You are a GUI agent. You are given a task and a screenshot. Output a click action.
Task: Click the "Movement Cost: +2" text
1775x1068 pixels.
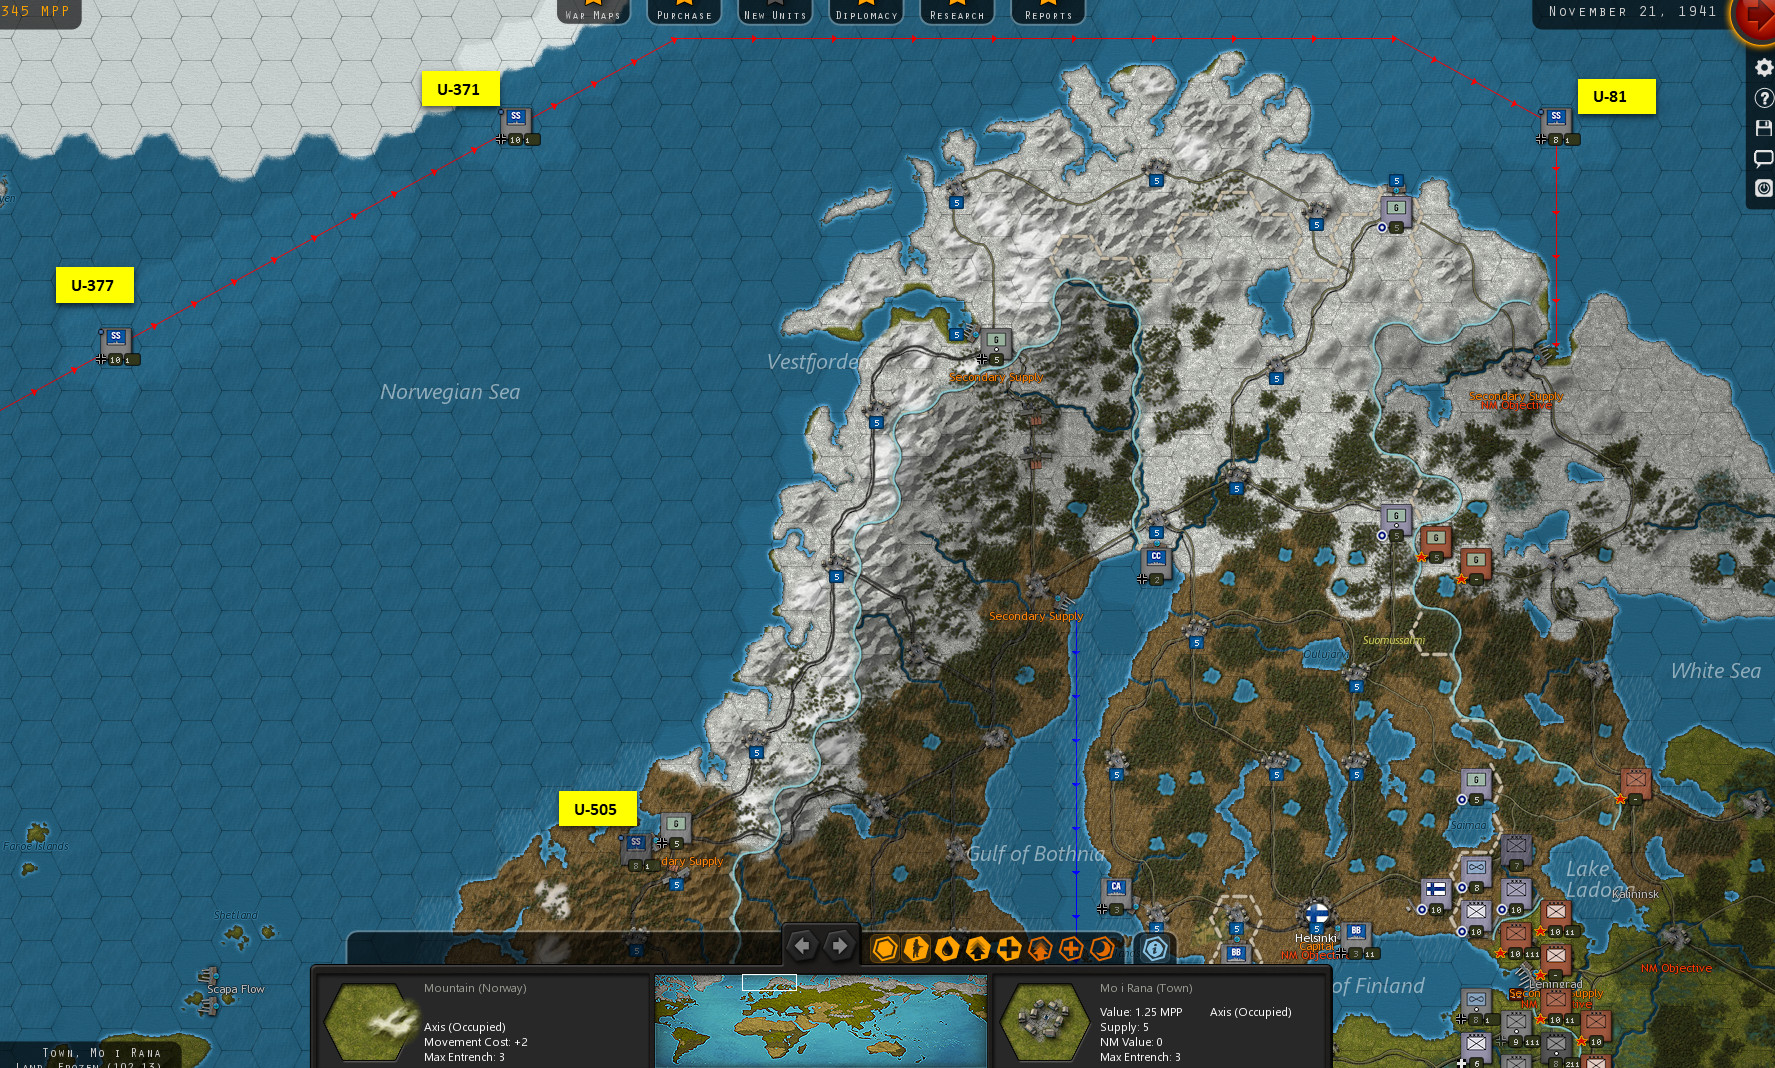[476, 1042]
